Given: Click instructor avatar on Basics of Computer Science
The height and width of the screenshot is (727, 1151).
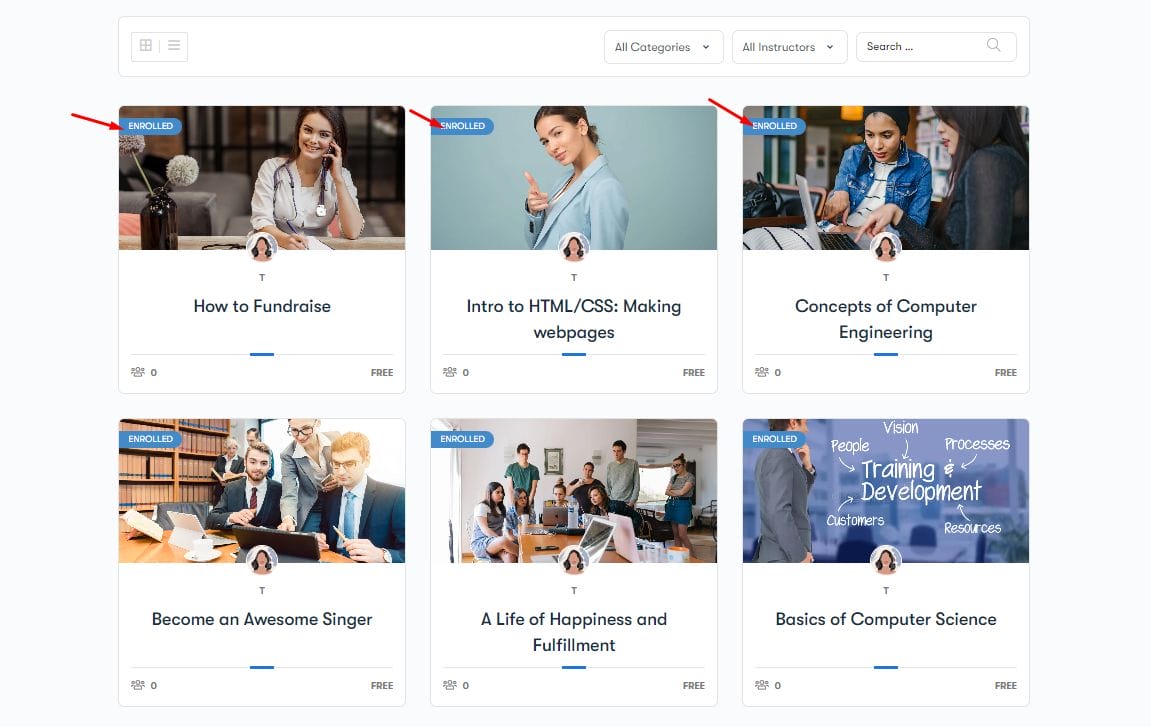Looking at the screenshot, I should 886,560.
